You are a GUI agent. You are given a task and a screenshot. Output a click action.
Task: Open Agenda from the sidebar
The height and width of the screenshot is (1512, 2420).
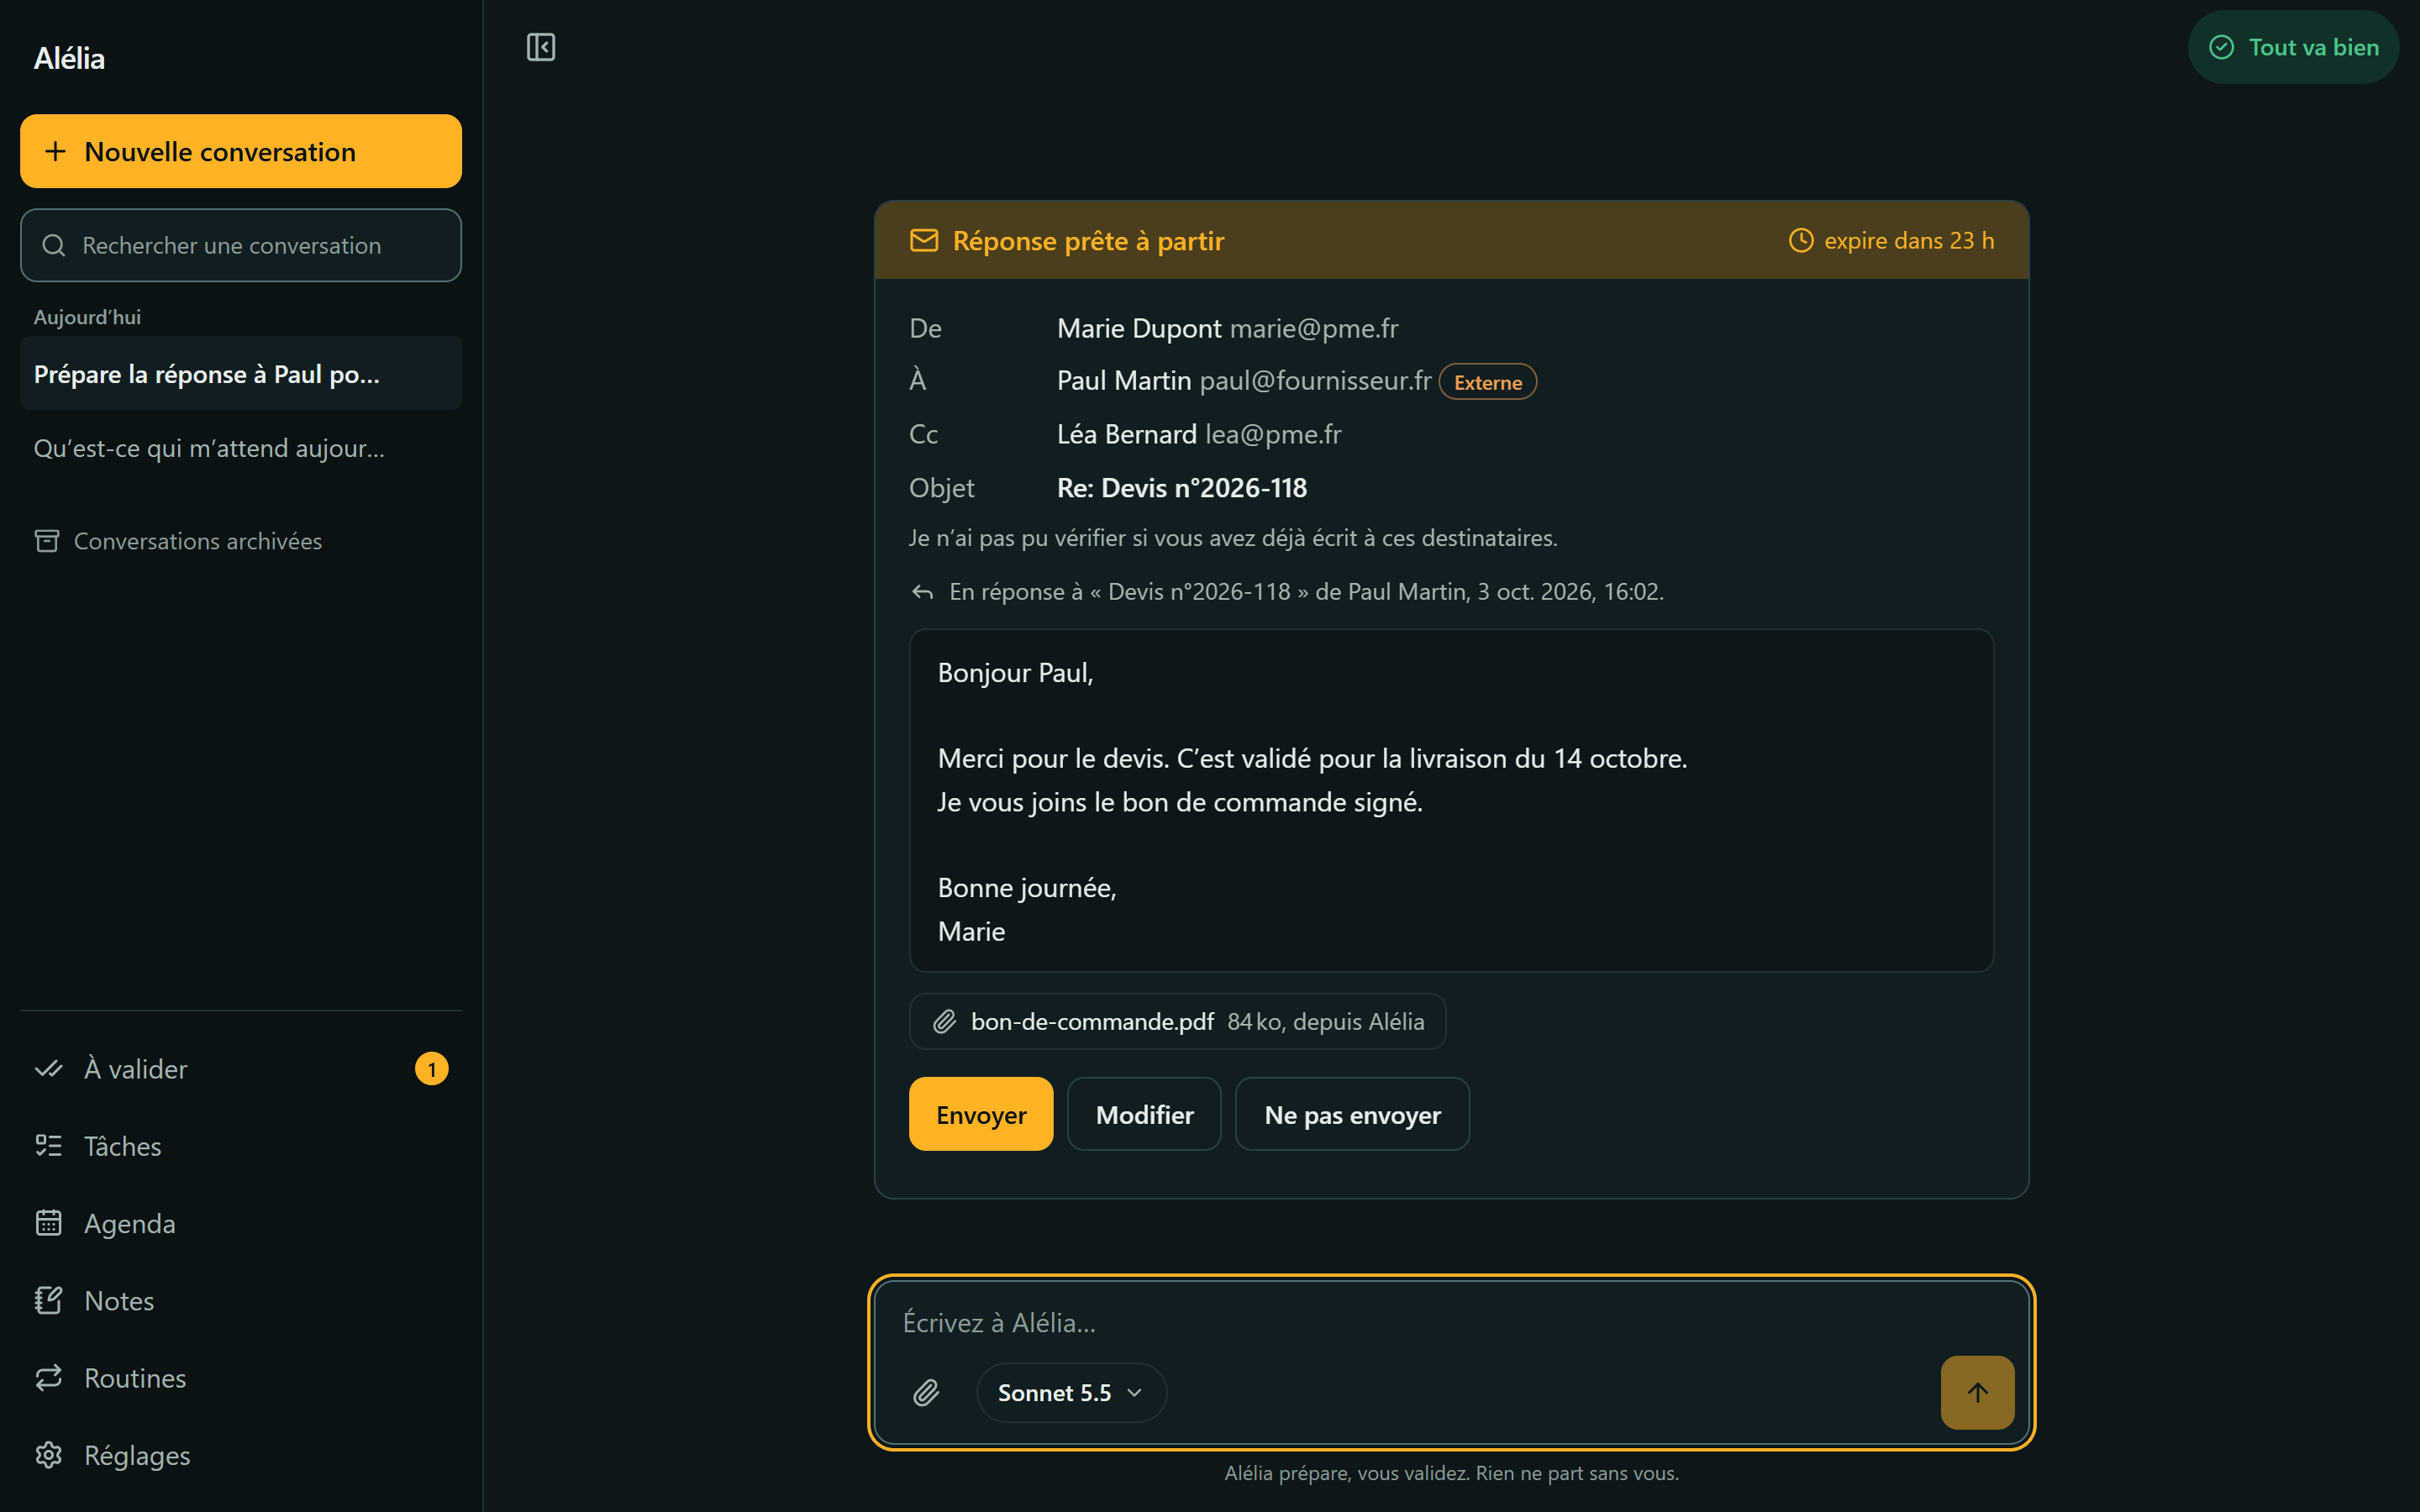click(x=241, y=1223)
